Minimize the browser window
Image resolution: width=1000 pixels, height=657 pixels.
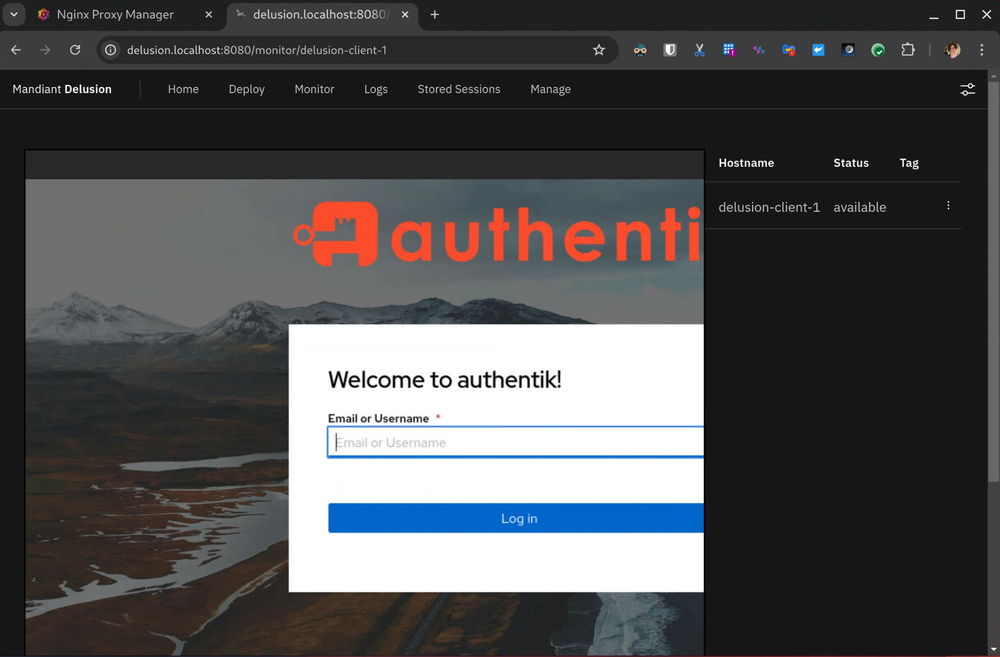(934, 15)
